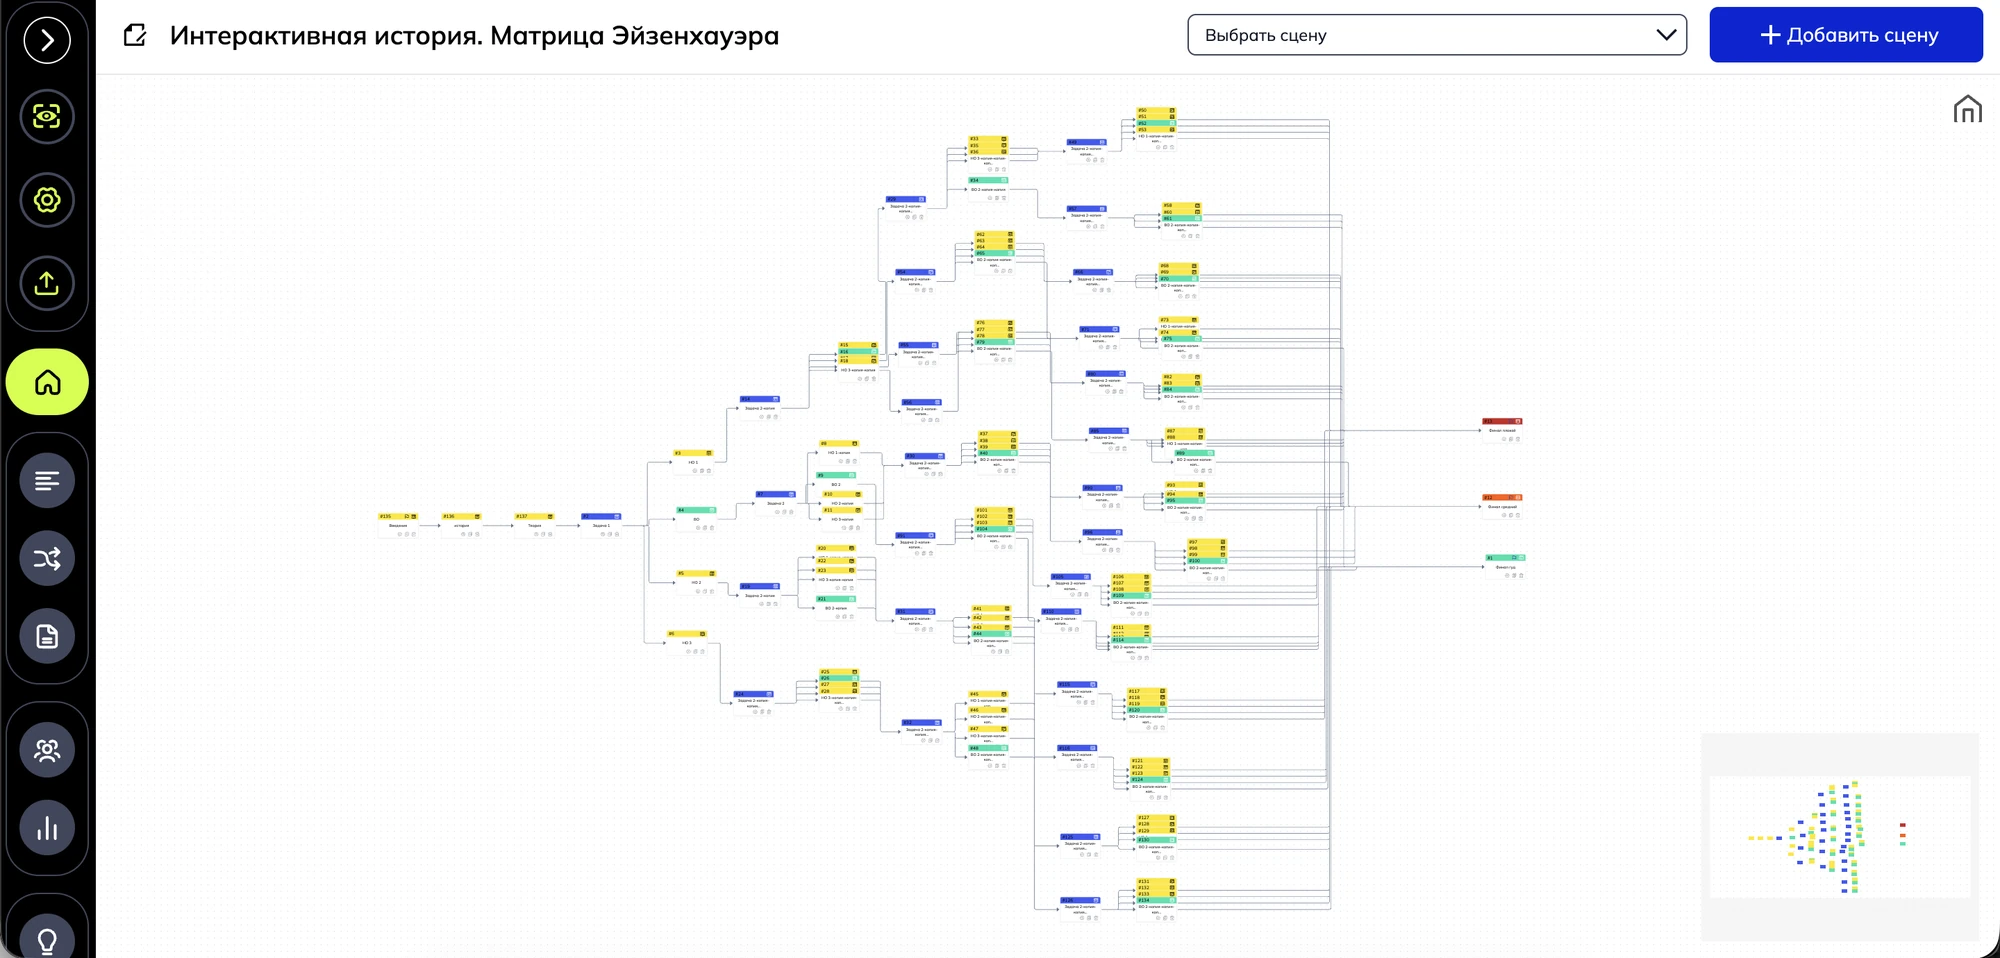The image size is (2000, 958).
Task: Open the preview eye-scan icon in sidebar
Action: point(47,117)
